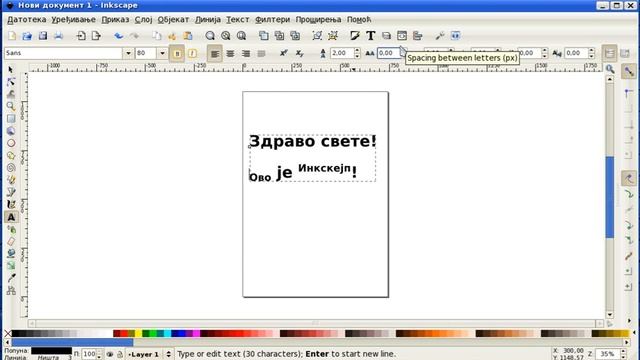Open Приказ menu
Image resolution: width=640 pixels, height=360 pixels.
116,19
